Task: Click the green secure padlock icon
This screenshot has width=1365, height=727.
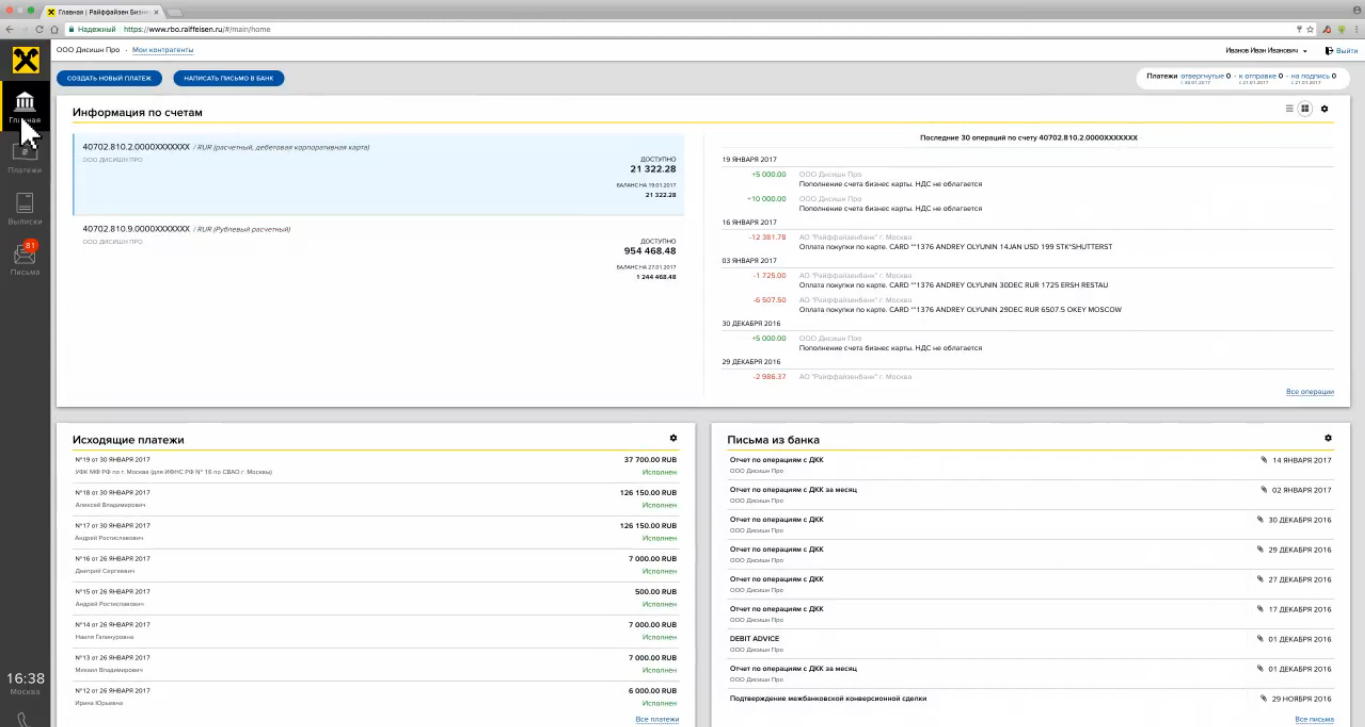Action: tap(72, 30)
